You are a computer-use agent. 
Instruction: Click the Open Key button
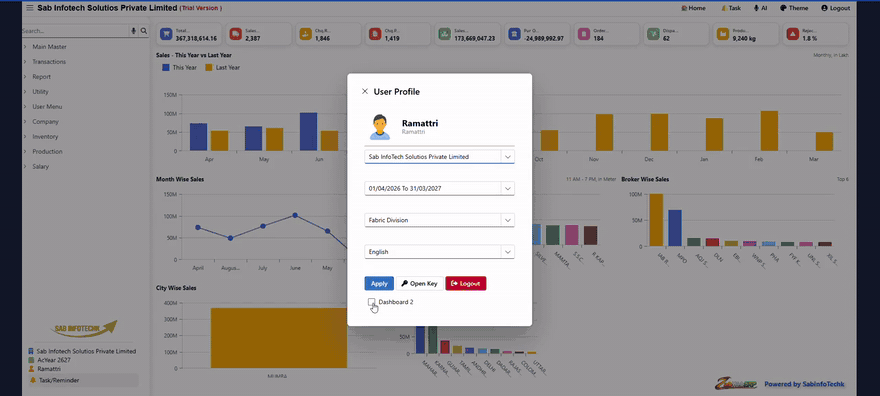coord(420,283)
